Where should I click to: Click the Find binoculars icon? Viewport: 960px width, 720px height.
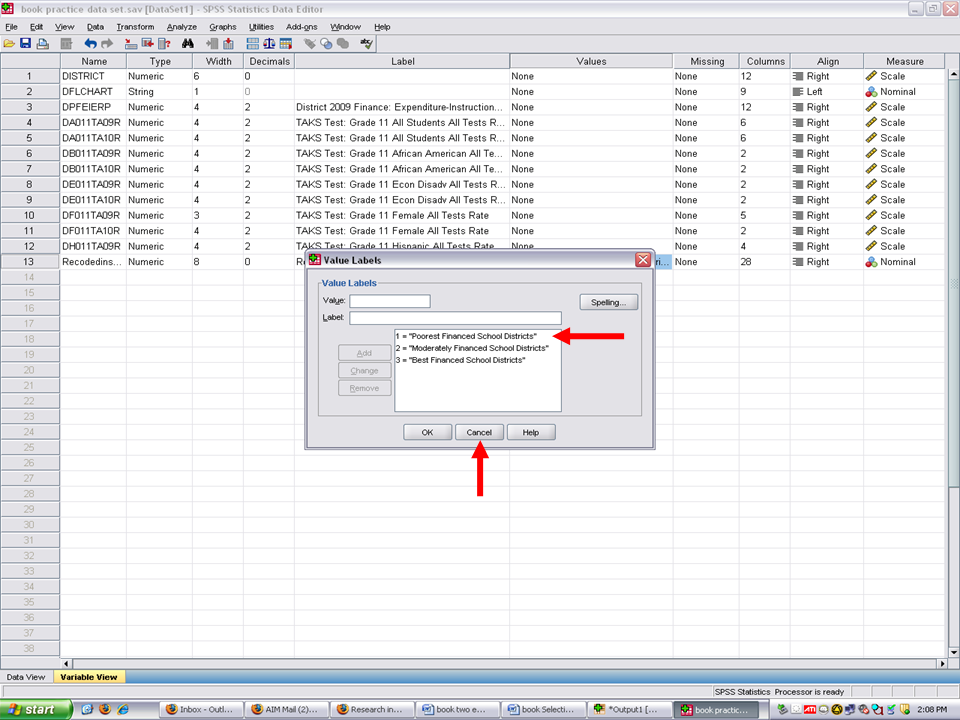(187, 44)
